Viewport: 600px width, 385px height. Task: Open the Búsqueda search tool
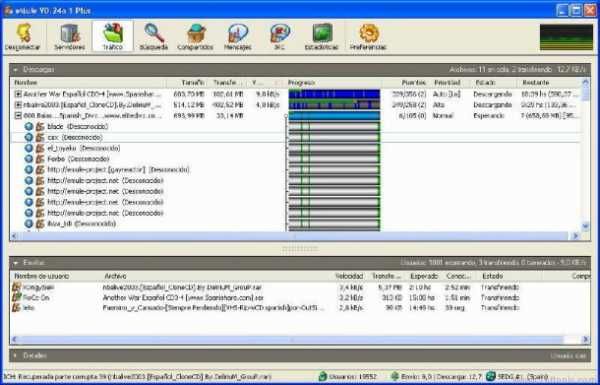[x=154, y=36]
